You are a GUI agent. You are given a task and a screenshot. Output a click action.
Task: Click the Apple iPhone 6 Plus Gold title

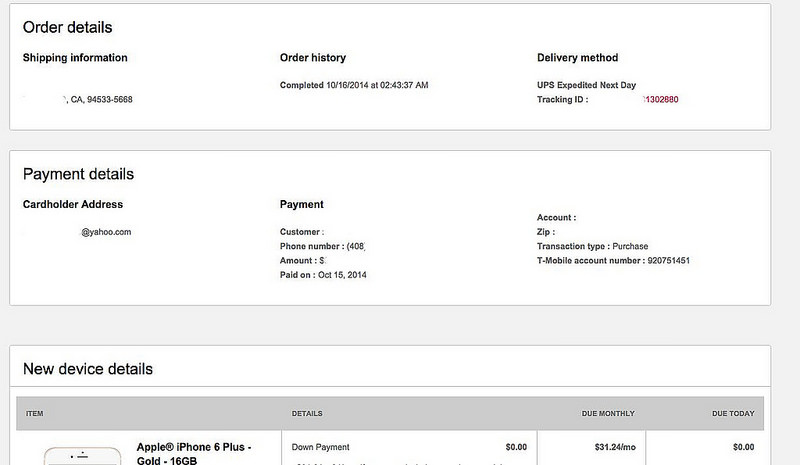193,452
